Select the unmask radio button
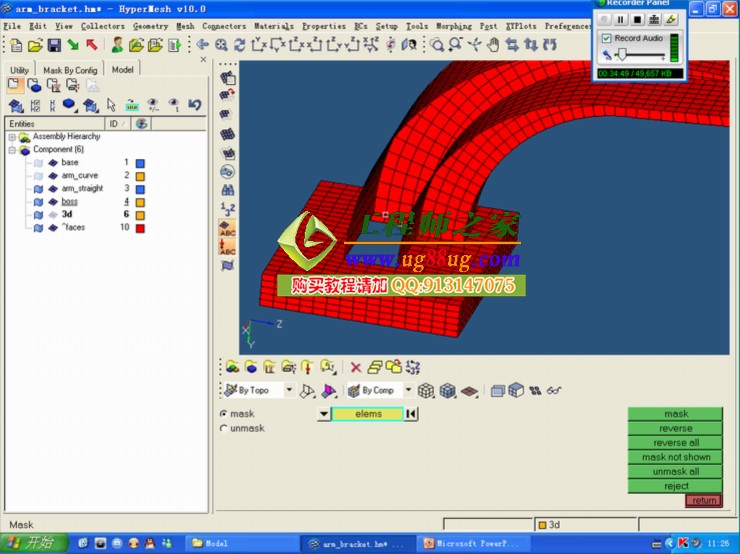The image size is (740, 554). [x=223, y=428]
